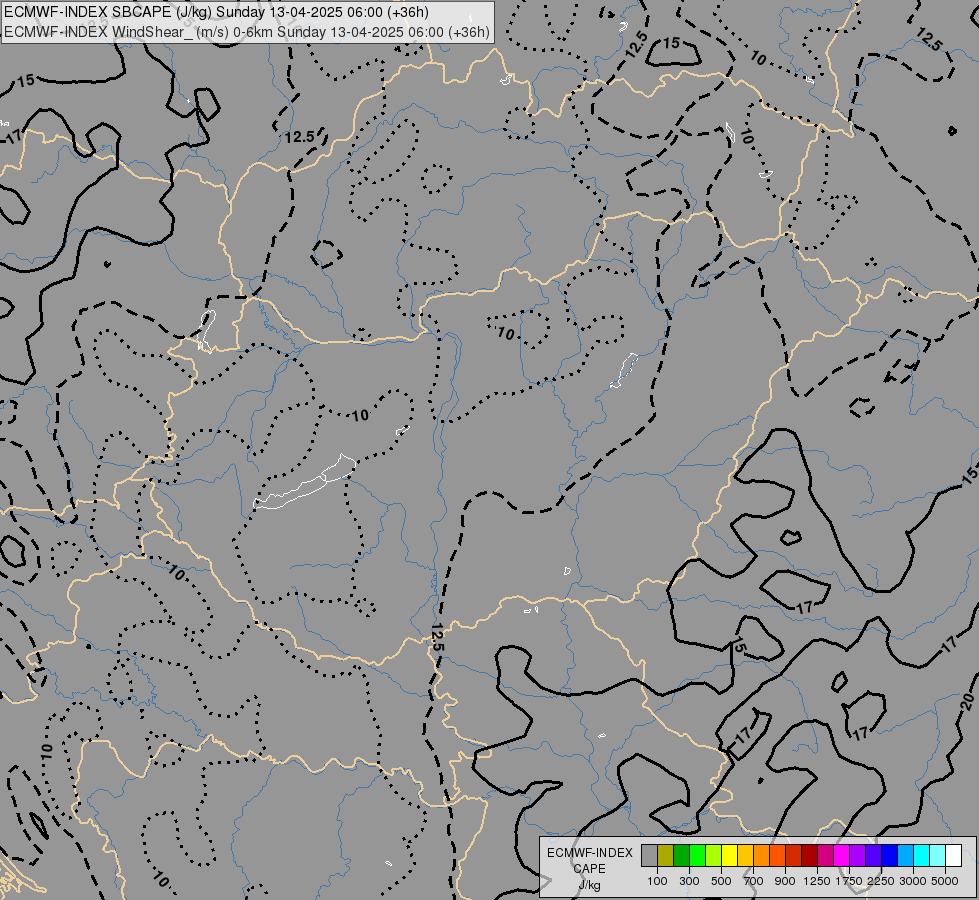Click the 3000 legend value
The image size is (979, 900).
pos(913,881)
